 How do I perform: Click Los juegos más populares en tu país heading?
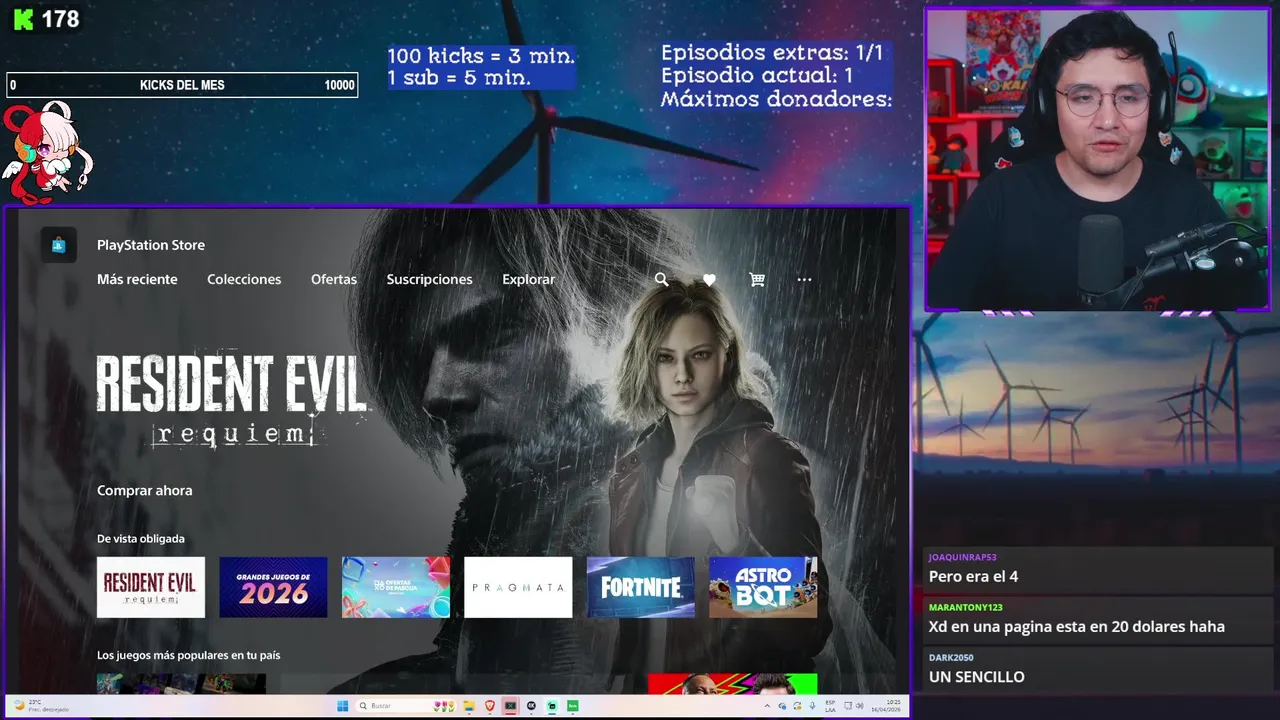(188, 656)
